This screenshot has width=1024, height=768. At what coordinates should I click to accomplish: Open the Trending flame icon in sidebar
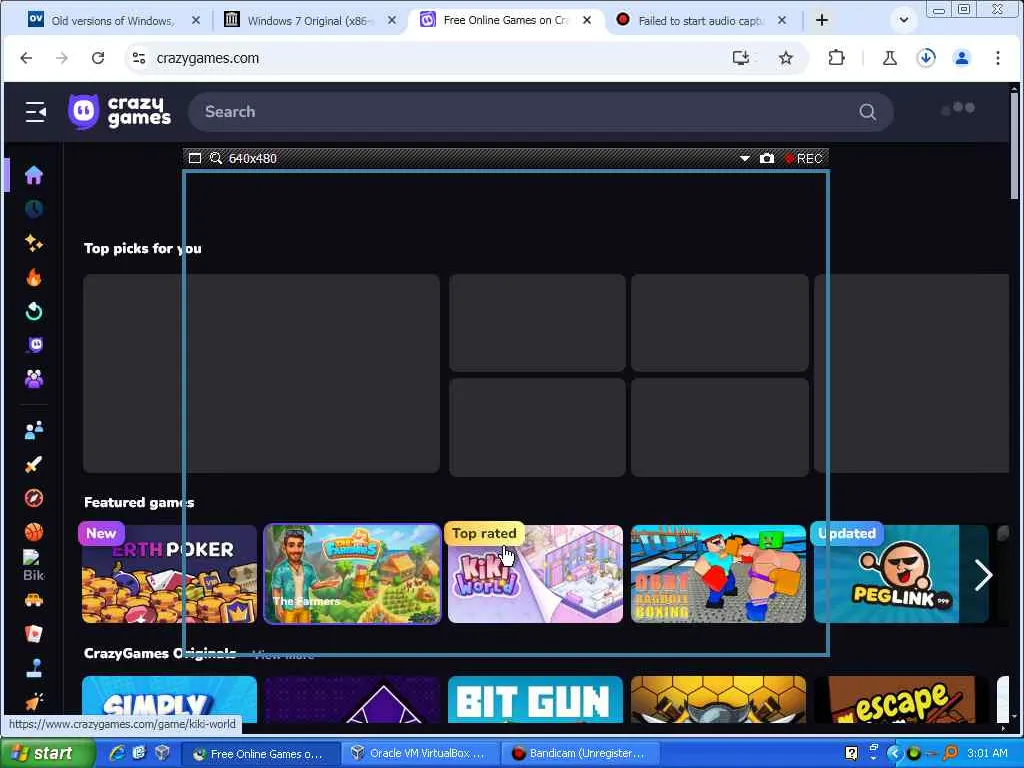[x=34, y=278]
